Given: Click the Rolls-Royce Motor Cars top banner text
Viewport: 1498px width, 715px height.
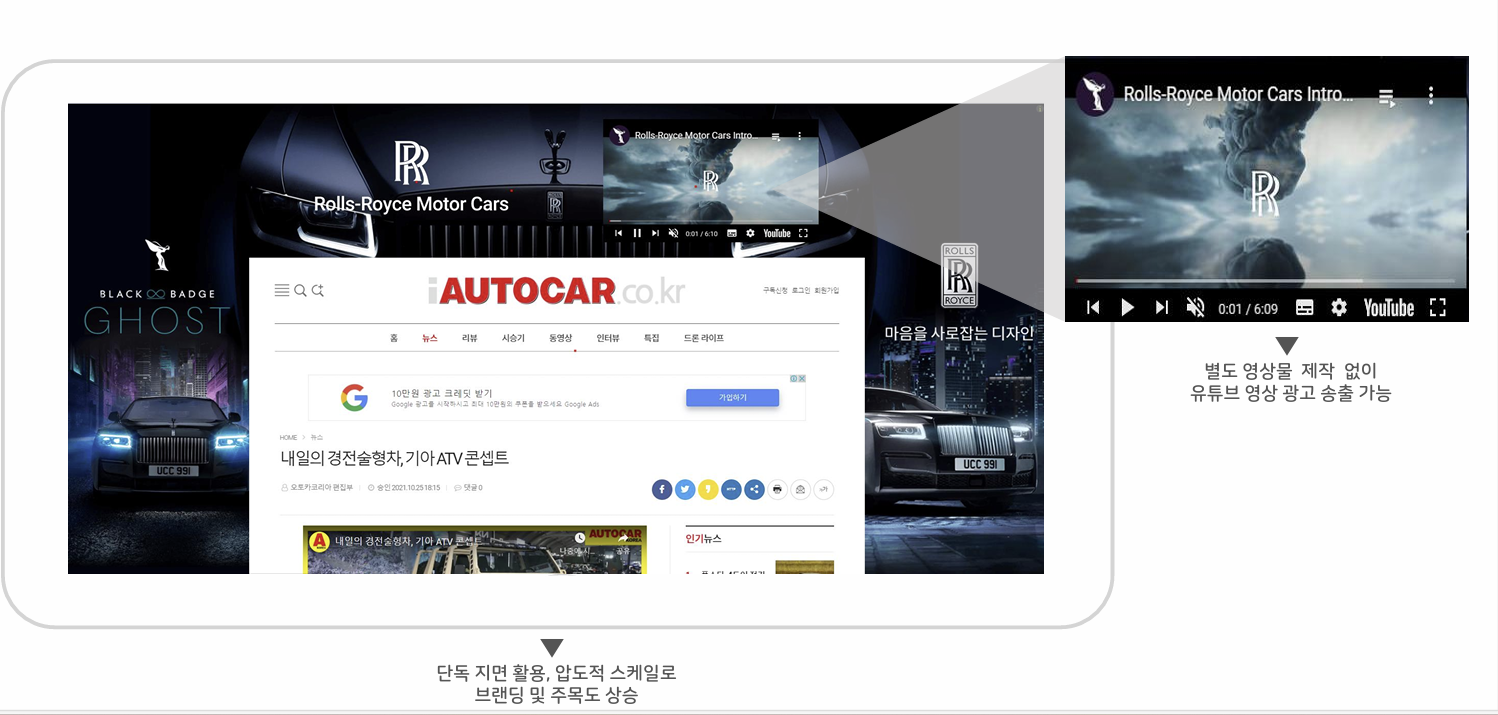Looking at the screenshot, I should tap(411, 204).
